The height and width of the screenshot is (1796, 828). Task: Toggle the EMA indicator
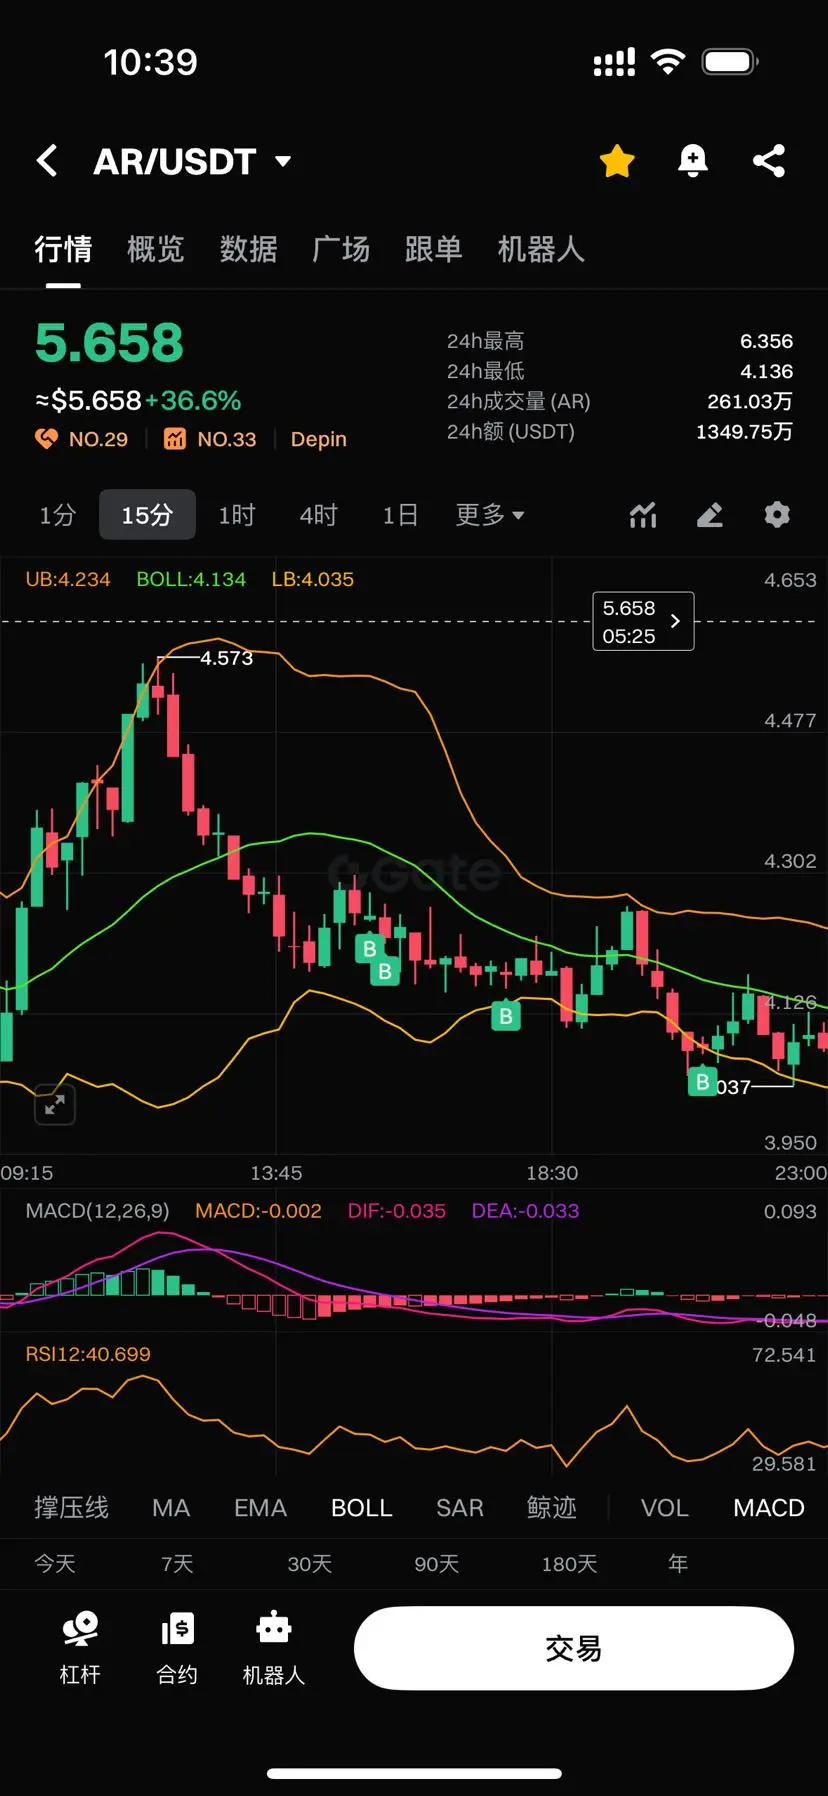click(x=260, y=1508)
